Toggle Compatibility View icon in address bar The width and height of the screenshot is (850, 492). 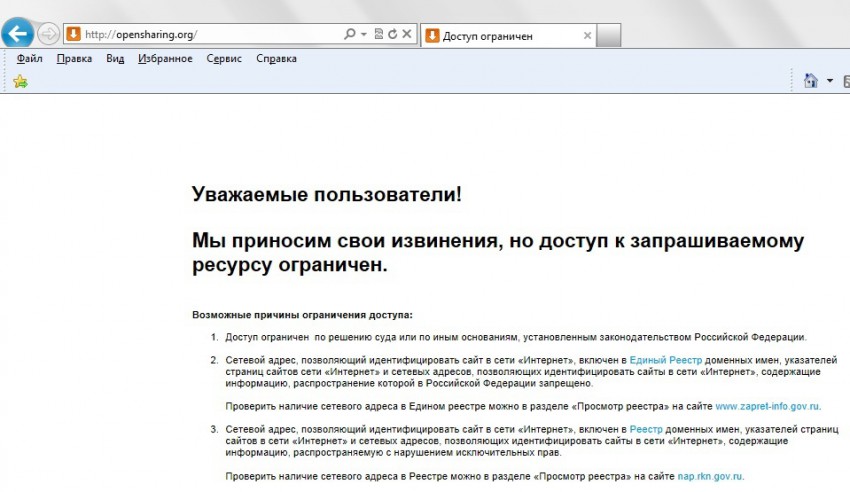(380, 35)
